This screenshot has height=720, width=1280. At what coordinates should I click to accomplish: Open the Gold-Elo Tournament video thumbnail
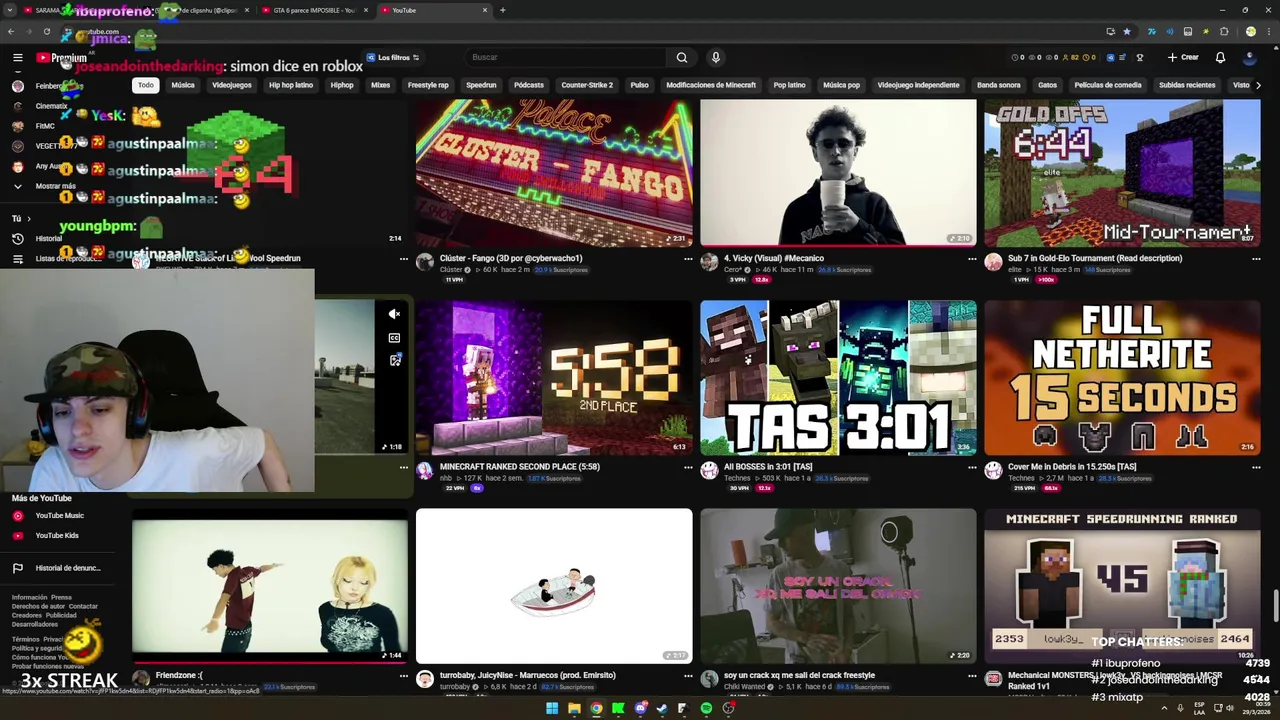tap(1122, 171)
